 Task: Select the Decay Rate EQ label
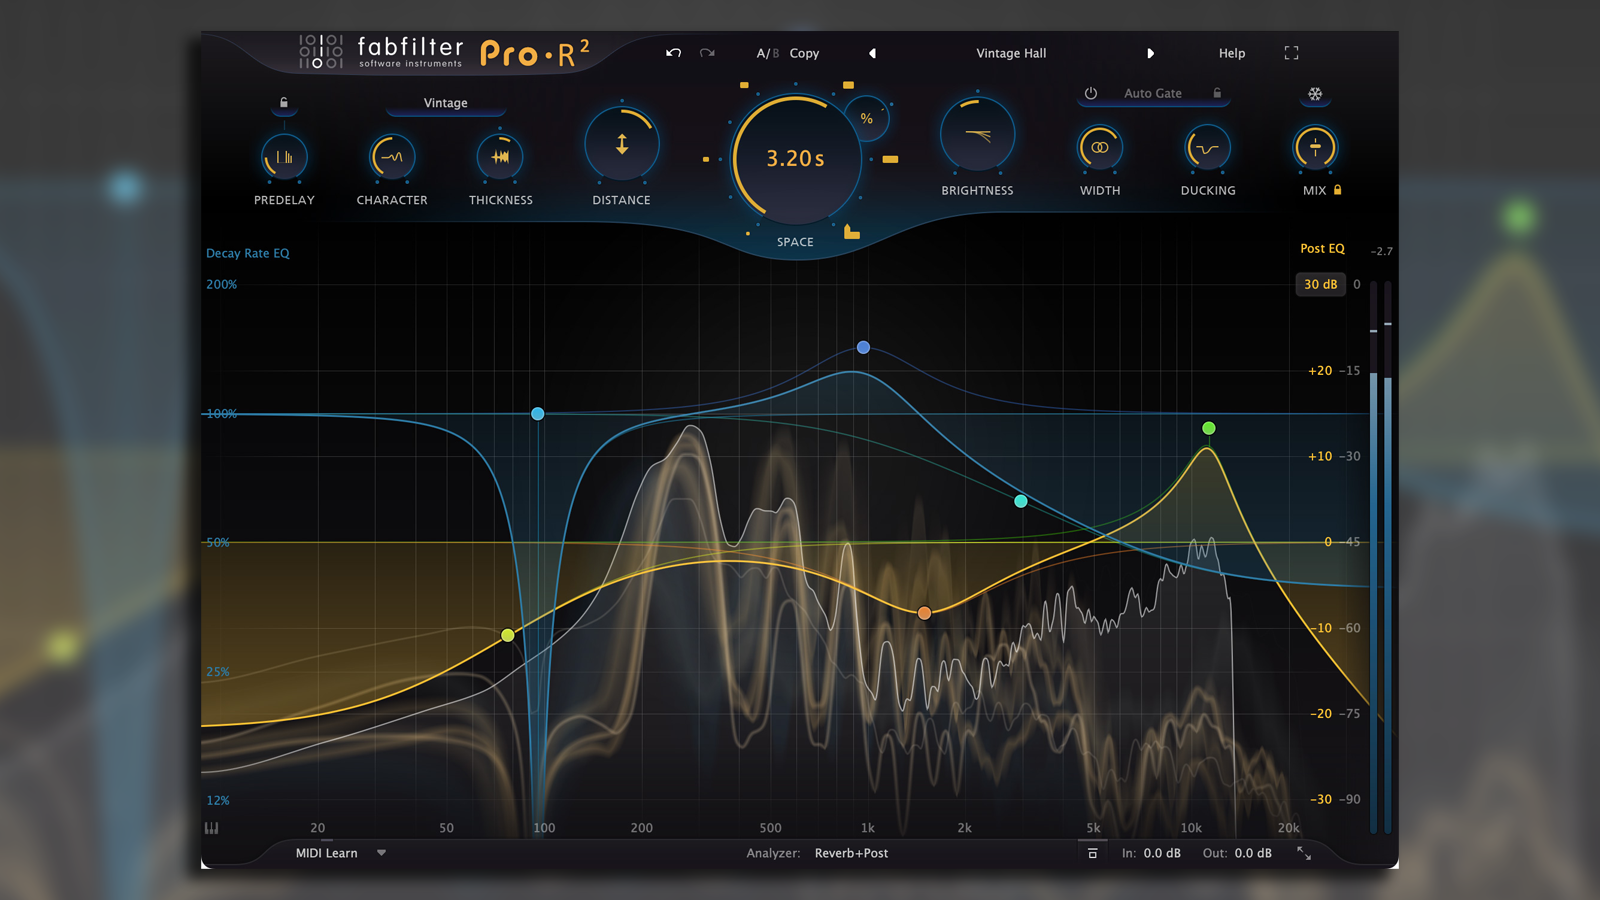click(x=248, y=253)
